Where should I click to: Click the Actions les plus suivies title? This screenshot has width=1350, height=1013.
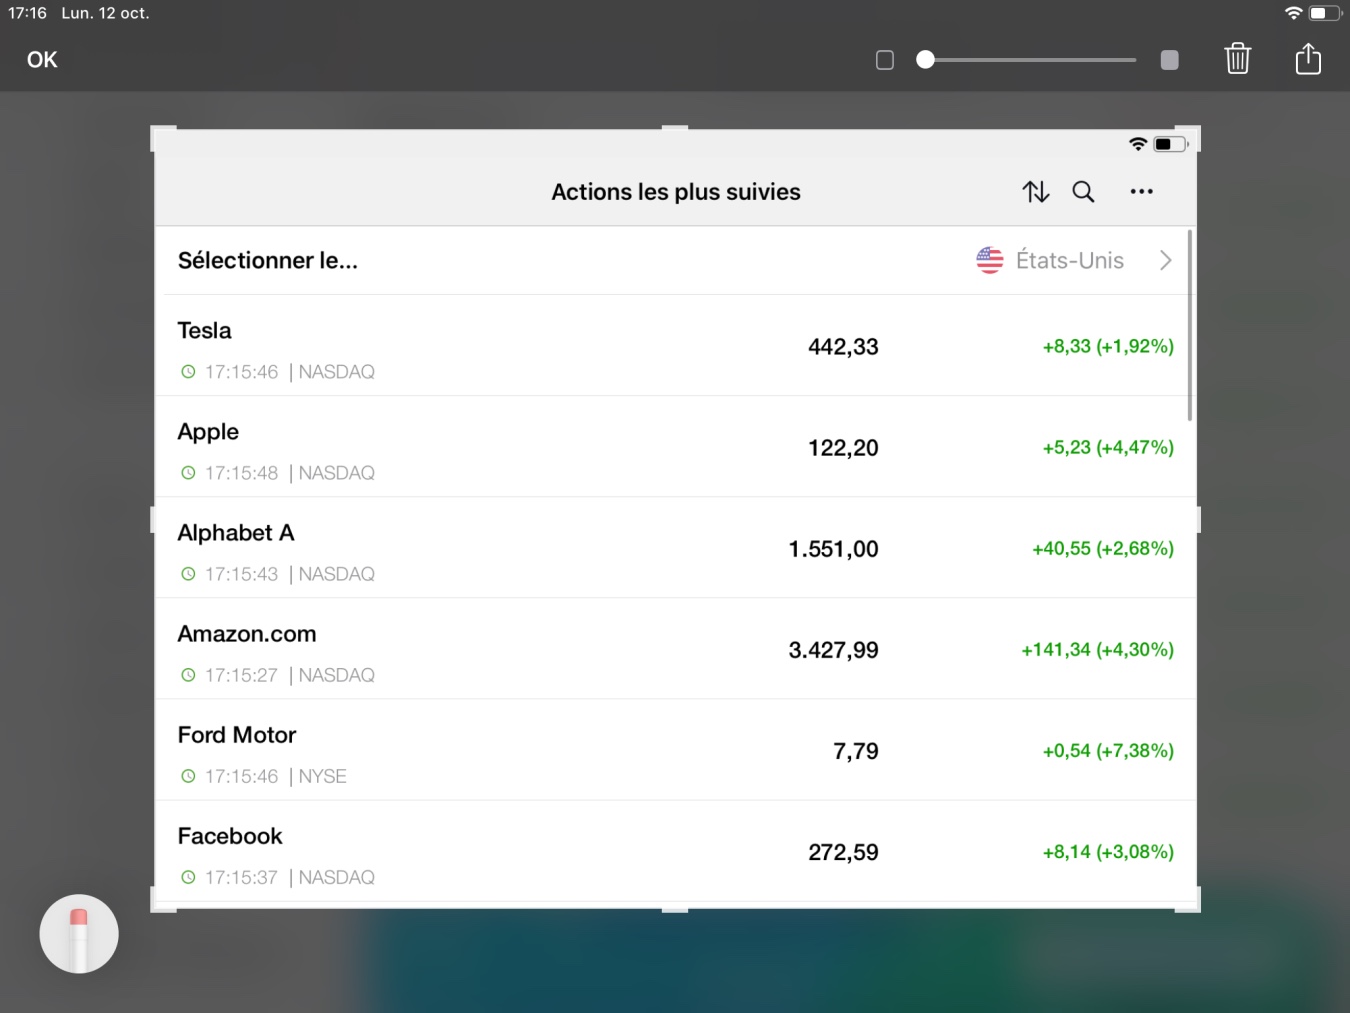[676, 192]
